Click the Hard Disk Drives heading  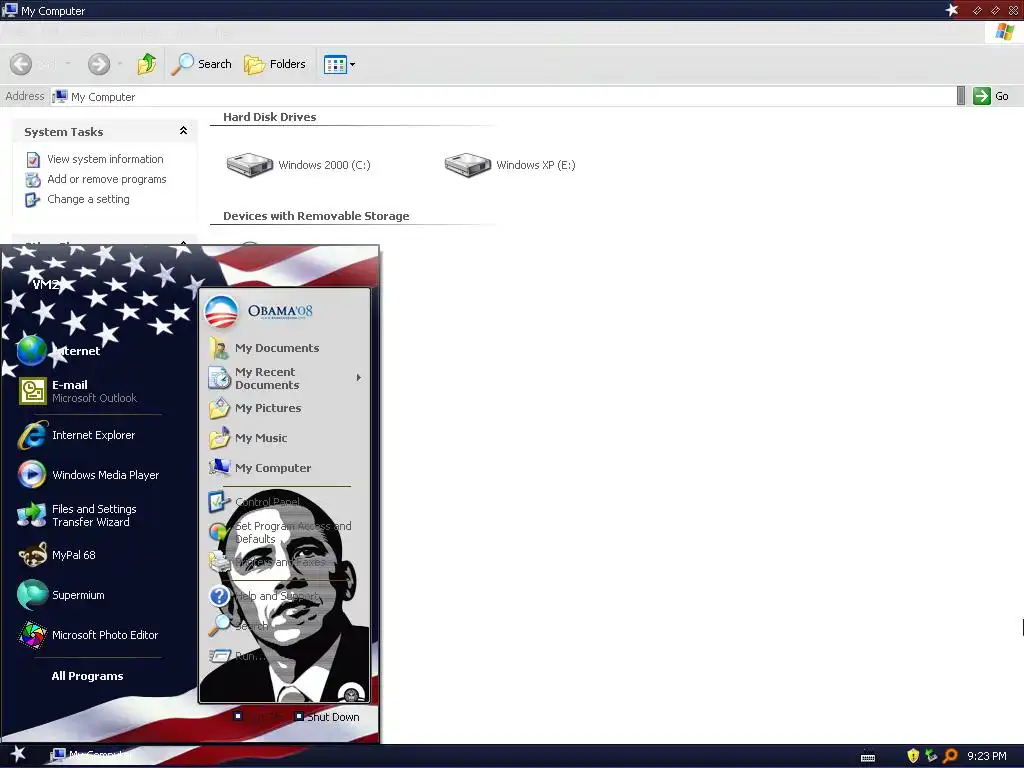click(270, 118)
